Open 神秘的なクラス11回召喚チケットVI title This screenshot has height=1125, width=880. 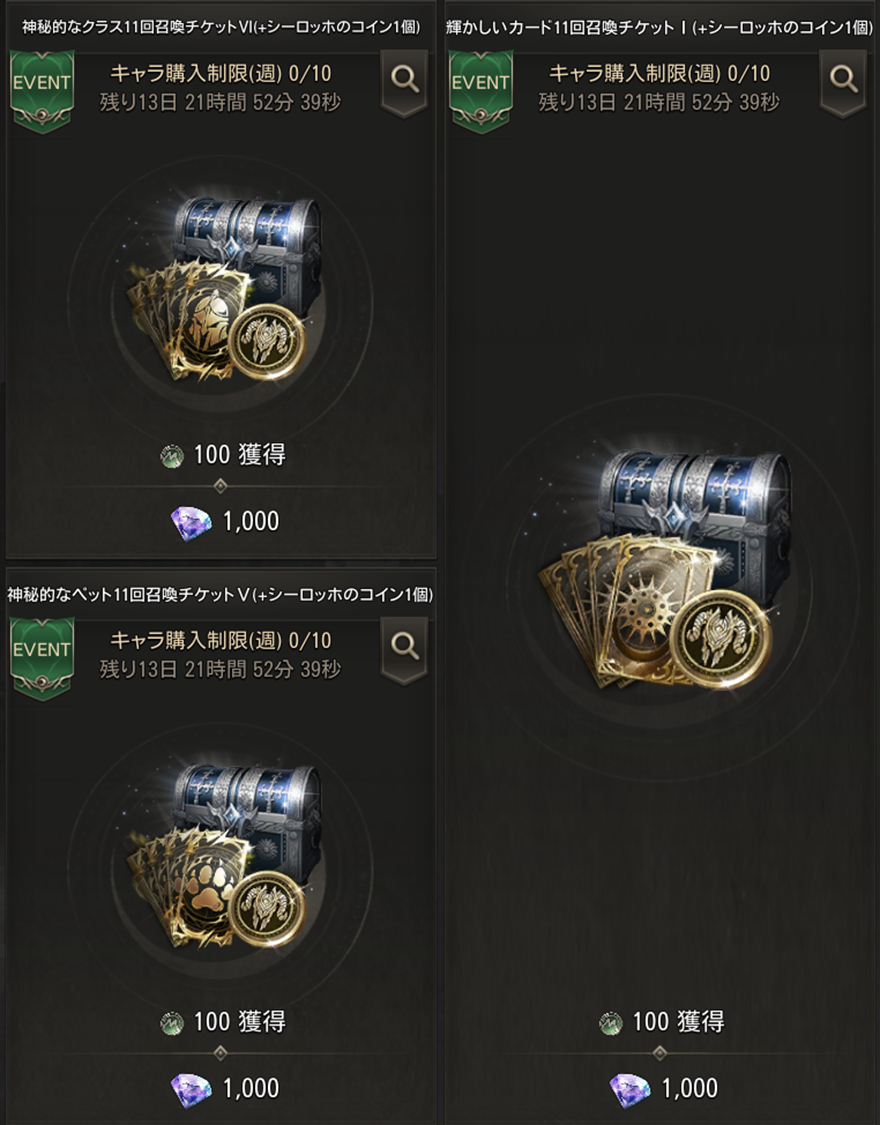221,27
